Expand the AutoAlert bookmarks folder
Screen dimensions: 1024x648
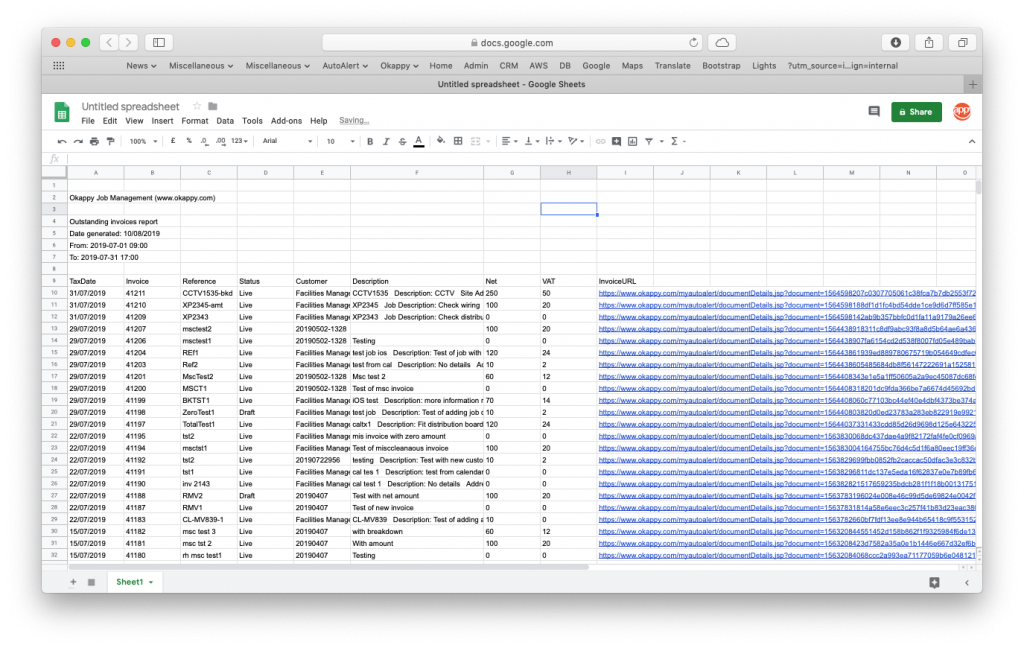(345, 66)
